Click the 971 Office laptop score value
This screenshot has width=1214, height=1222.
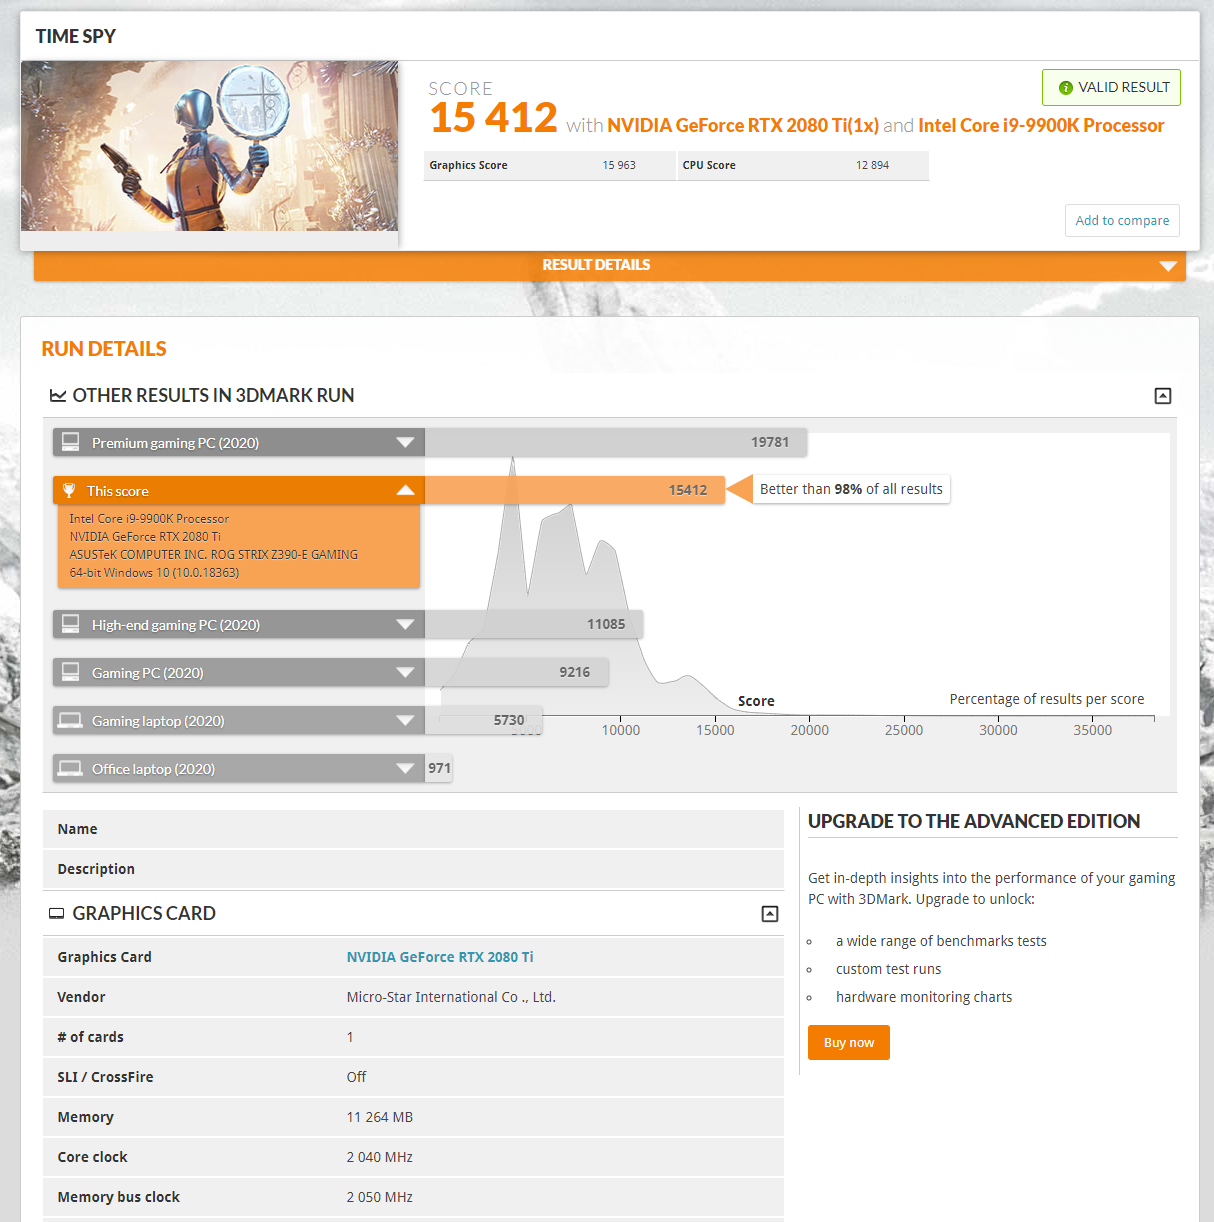[x=440, y=768]
